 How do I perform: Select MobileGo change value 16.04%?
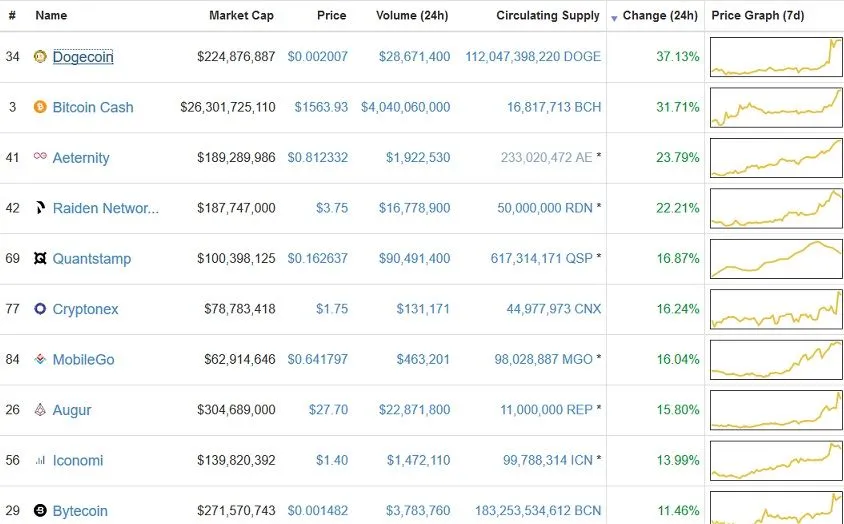pos(678,359)
